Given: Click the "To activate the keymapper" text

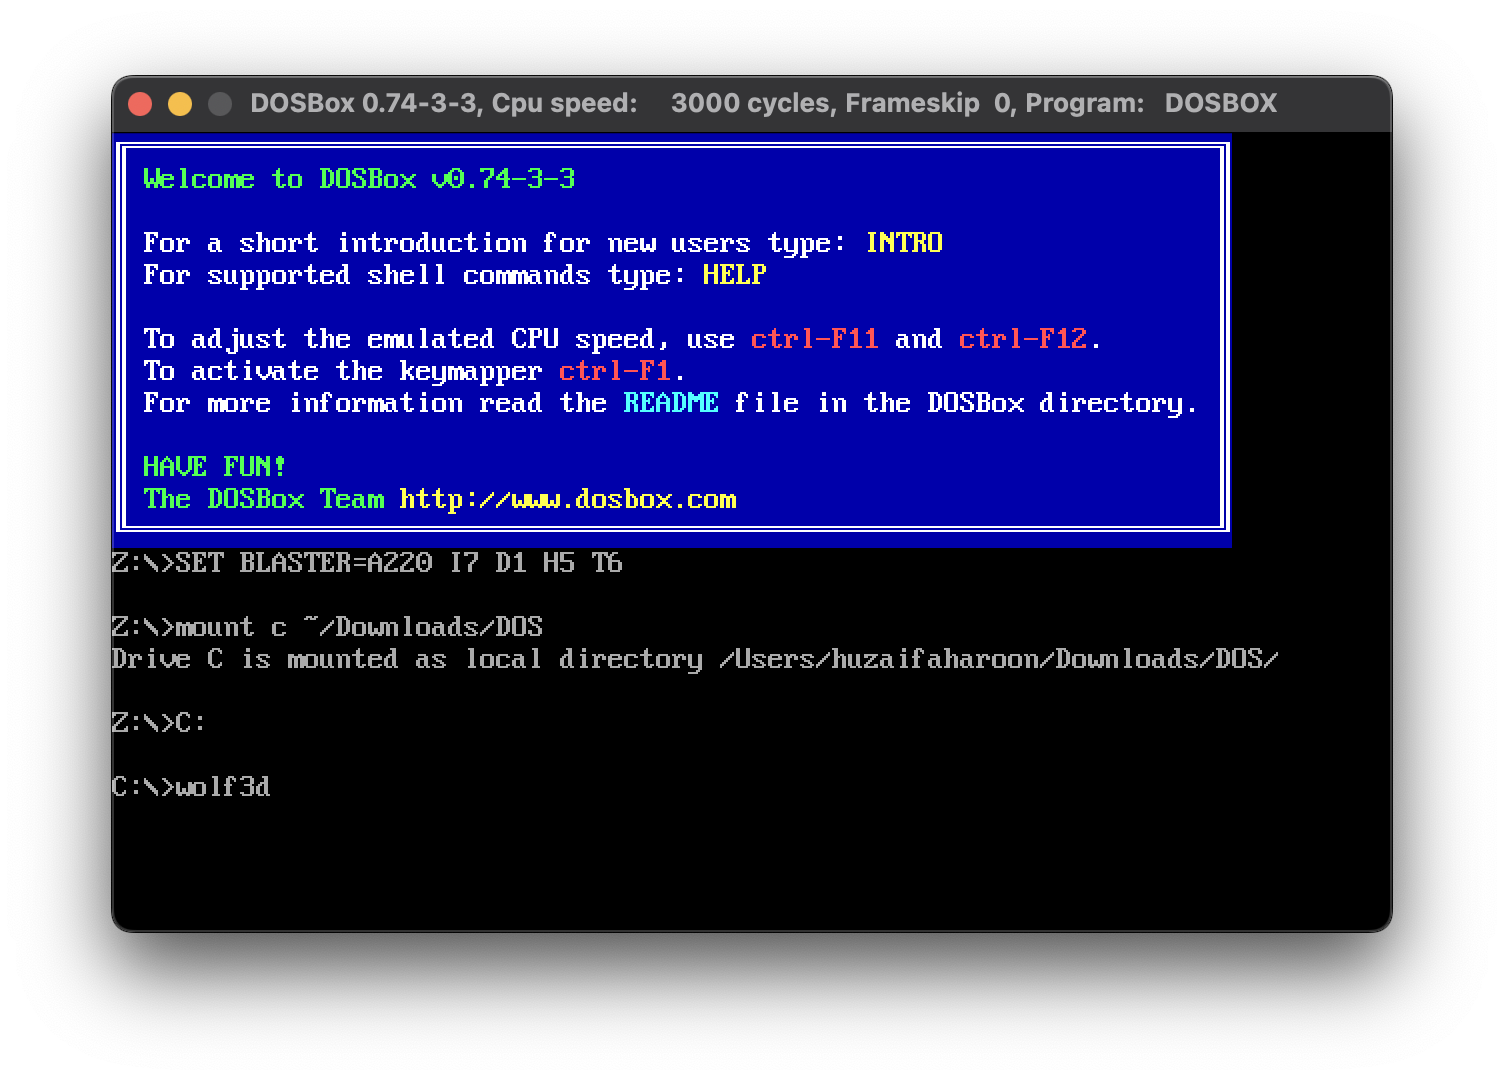Looking at the screenshot, I should [x=343, y=371].
